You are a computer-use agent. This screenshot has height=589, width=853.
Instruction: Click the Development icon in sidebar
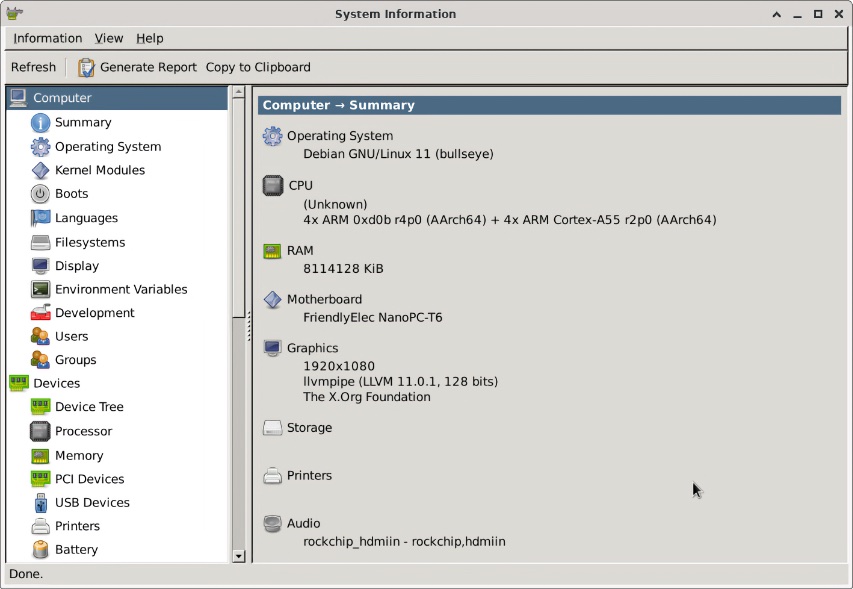pos(40,313)
